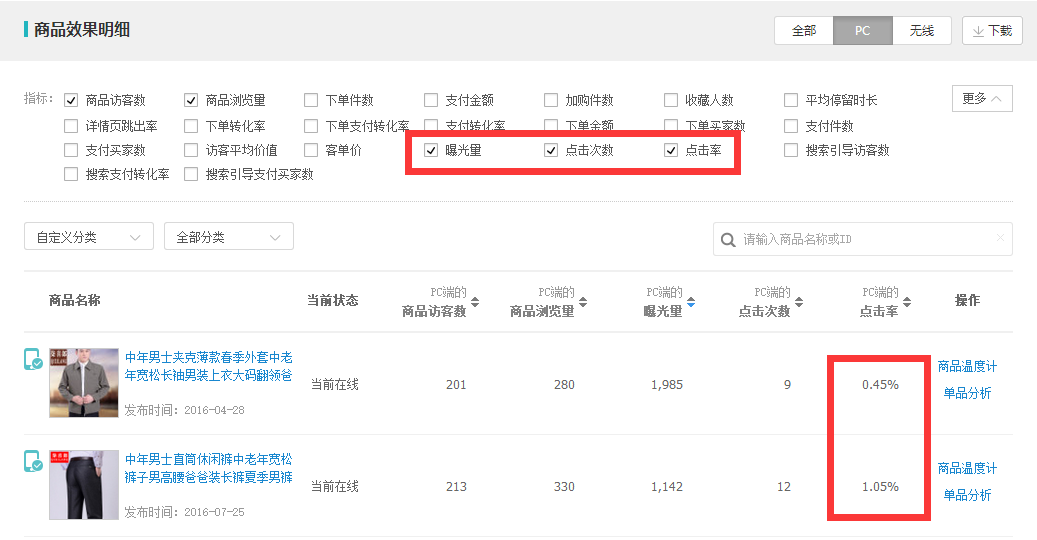Switch to the 无线 tab

click(921, 31)
